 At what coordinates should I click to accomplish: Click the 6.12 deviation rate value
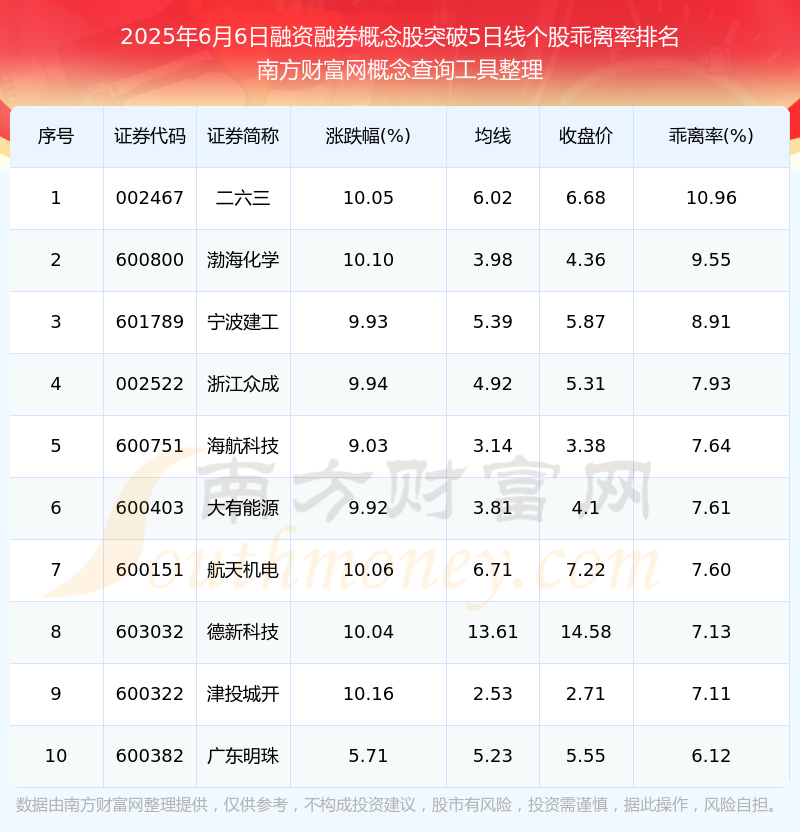(x=711, y=756)
